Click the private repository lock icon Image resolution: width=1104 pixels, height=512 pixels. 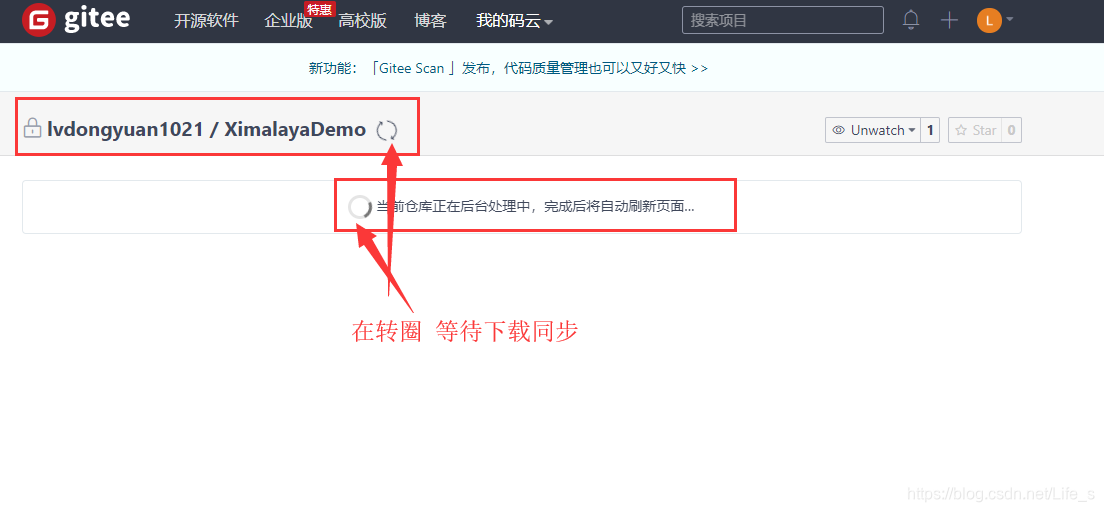tap(32, 128)
